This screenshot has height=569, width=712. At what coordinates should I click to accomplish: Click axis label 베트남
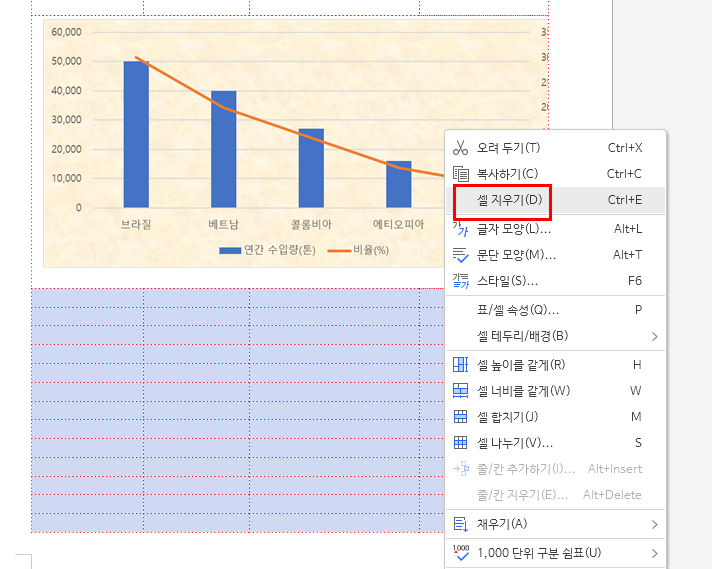tap(223, 224)
